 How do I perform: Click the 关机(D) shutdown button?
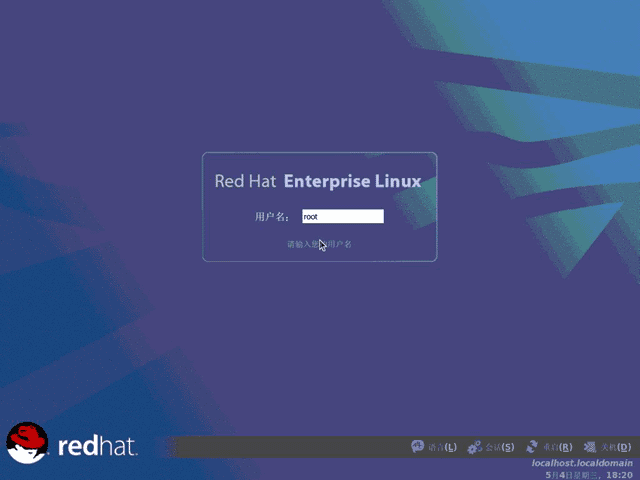click(607, 447)
